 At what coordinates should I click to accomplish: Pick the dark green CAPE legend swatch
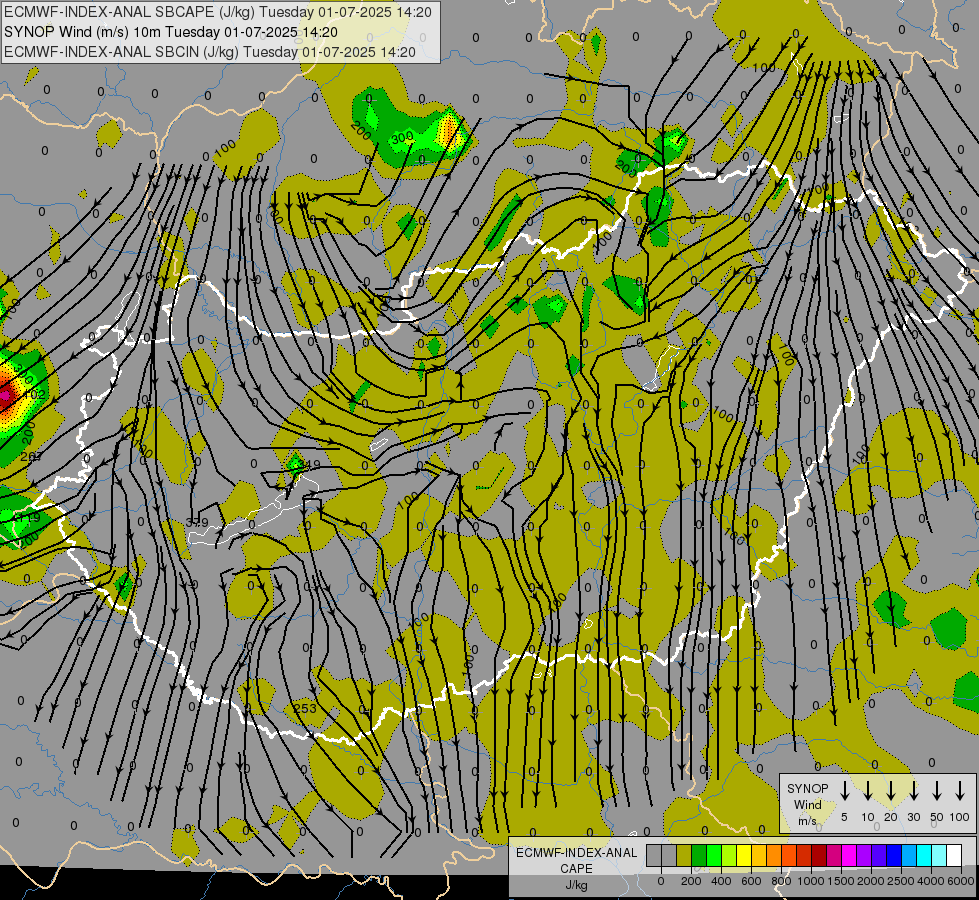699,855
